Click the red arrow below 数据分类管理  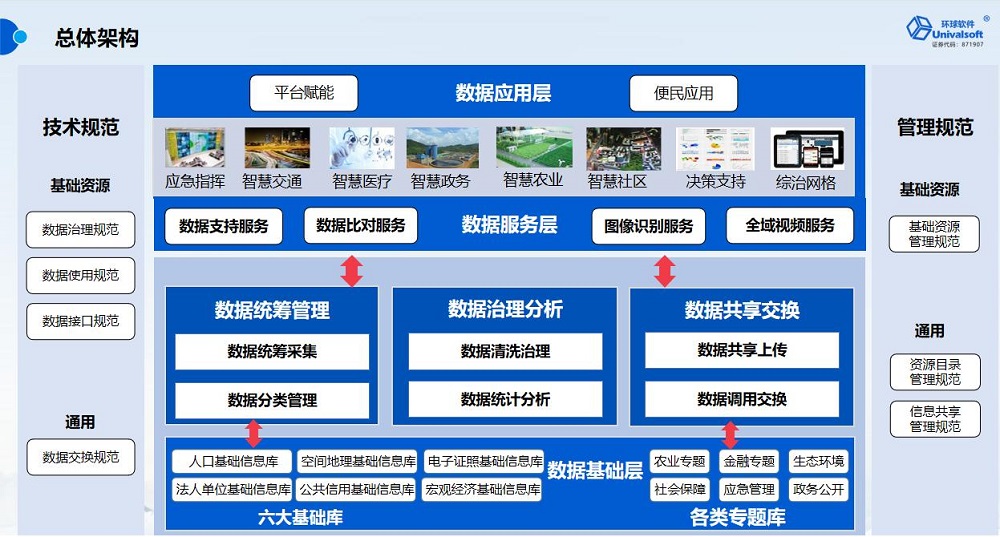pyautogui.click(x=254, y=433)
